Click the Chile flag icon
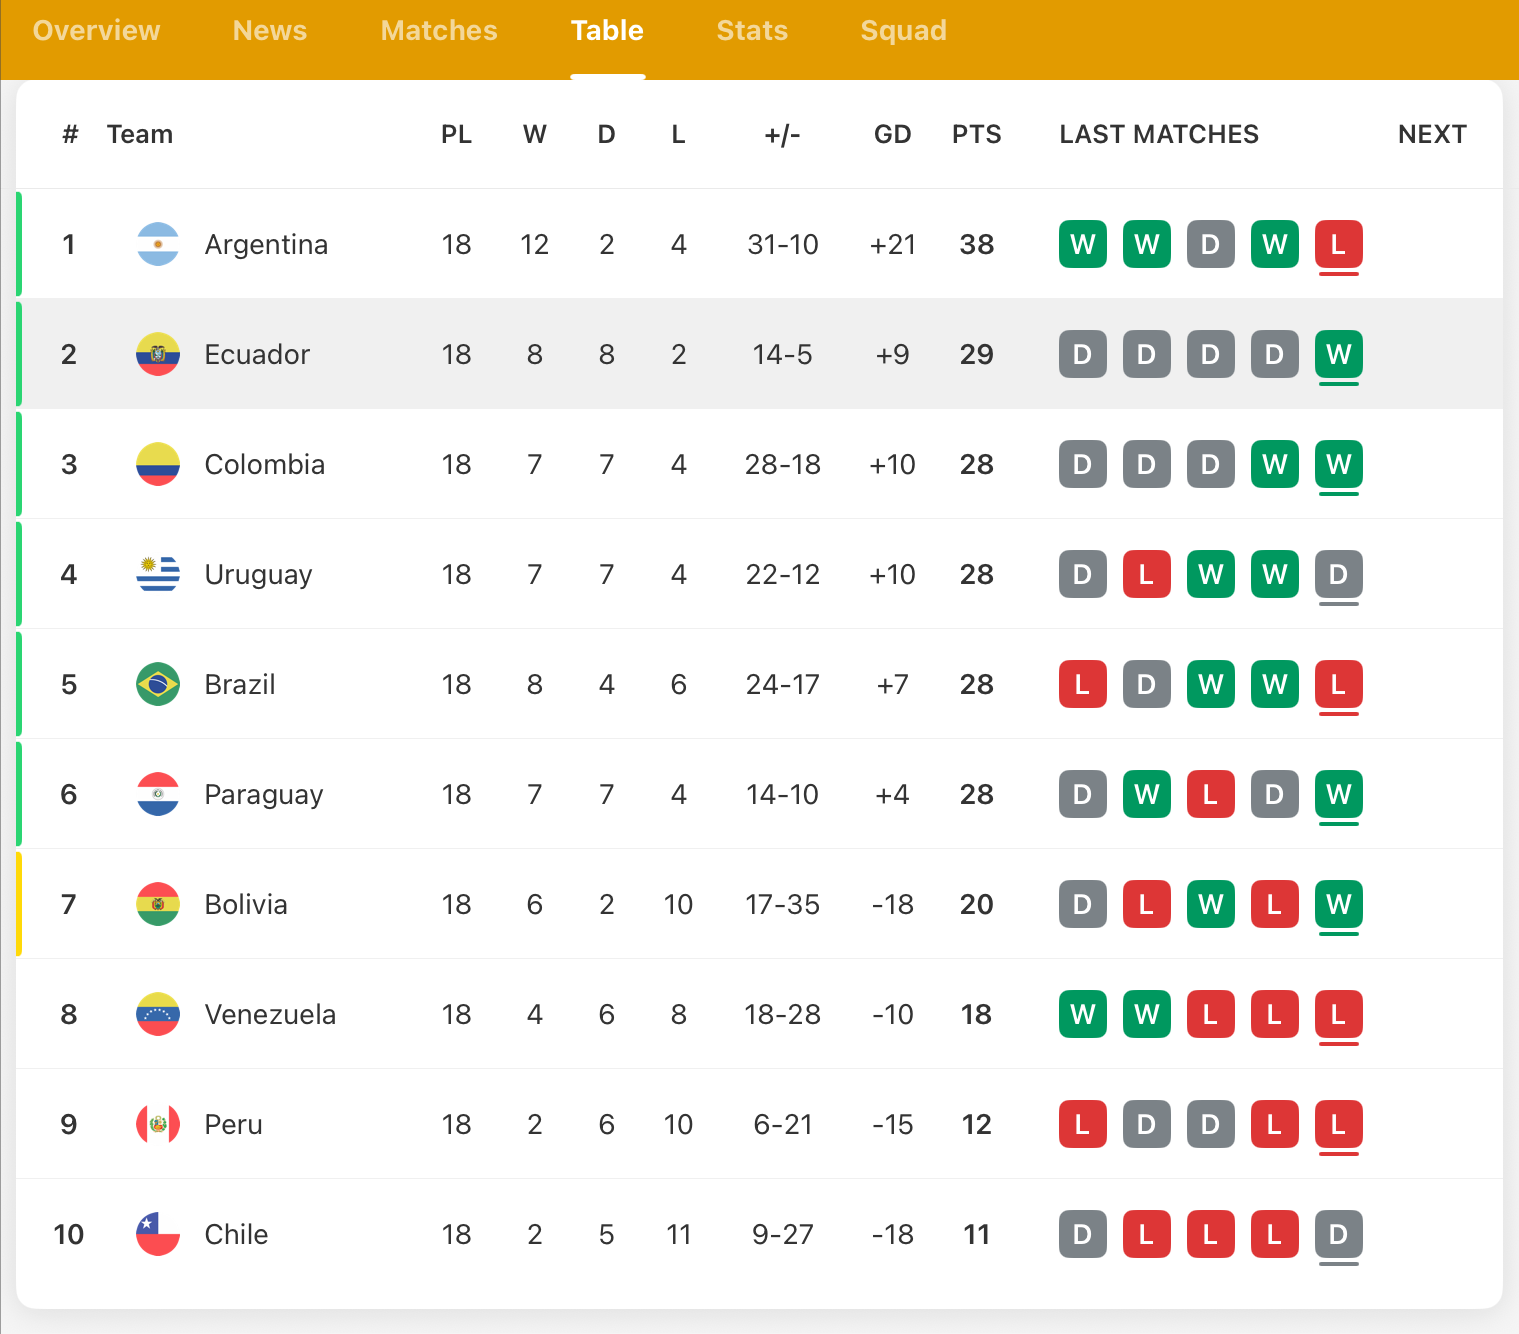The image size is (1519, 1334). click(x=158, y=1234)
